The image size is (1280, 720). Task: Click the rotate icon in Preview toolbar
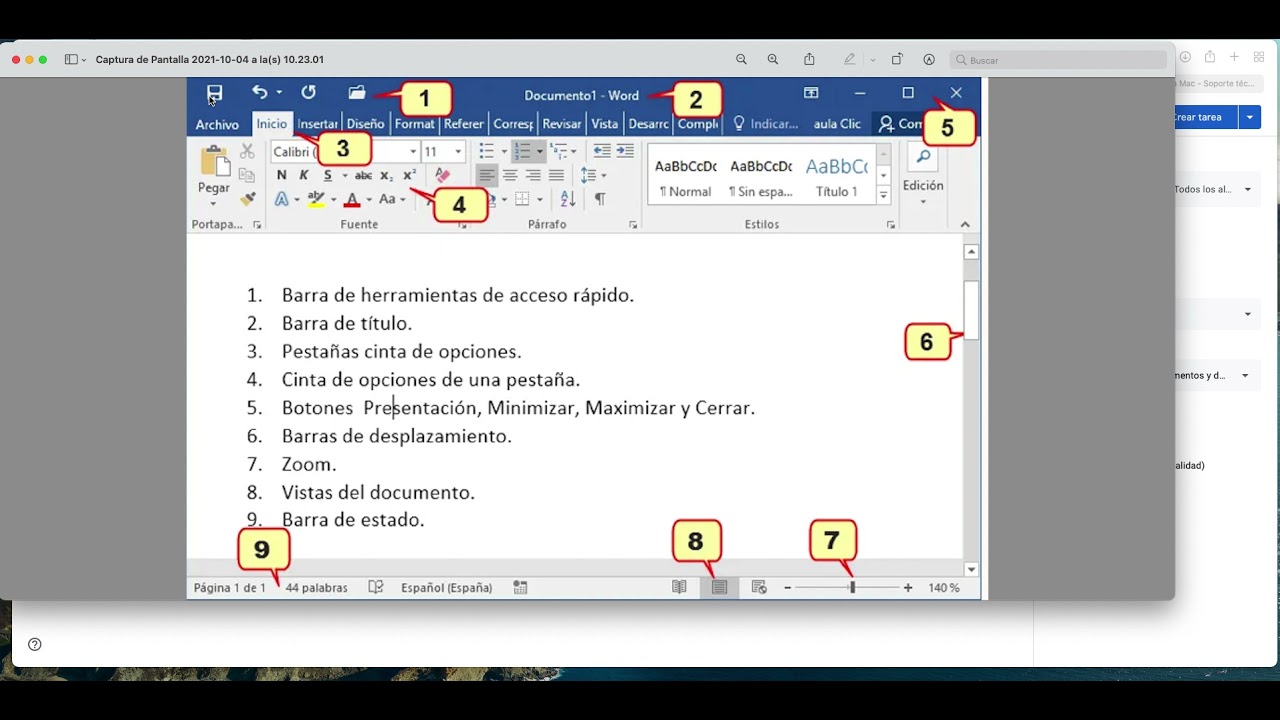tap(897, 59)
